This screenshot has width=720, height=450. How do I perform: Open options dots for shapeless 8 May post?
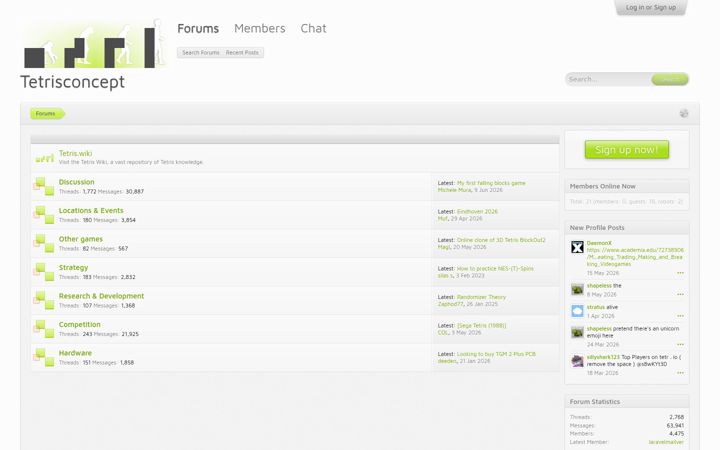pyautogui.click(x=680, y=294)
